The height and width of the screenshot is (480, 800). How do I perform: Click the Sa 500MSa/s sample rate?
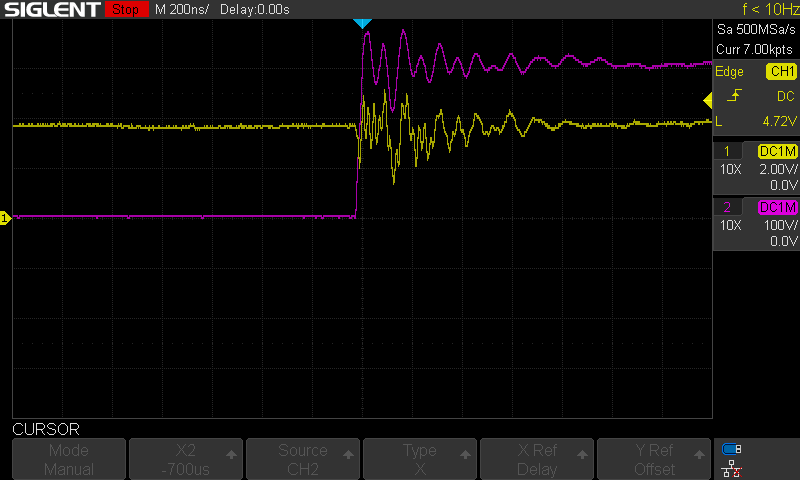click(x=756, y=30)
